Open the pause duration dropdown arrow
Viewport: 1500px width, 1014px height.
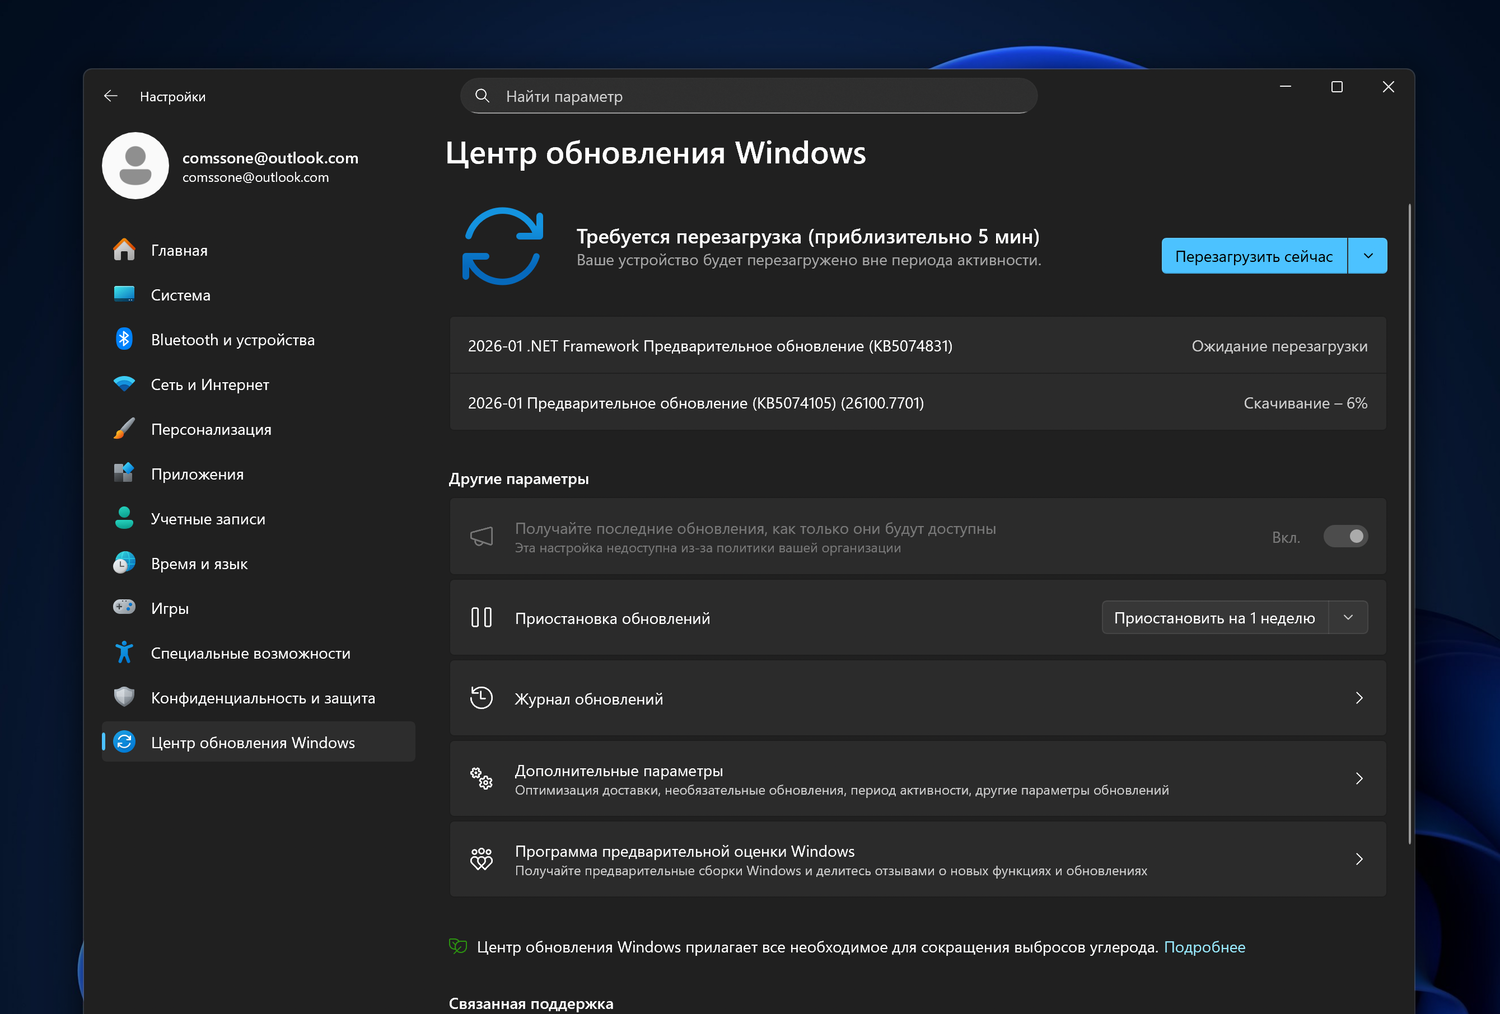point(1348,618)
